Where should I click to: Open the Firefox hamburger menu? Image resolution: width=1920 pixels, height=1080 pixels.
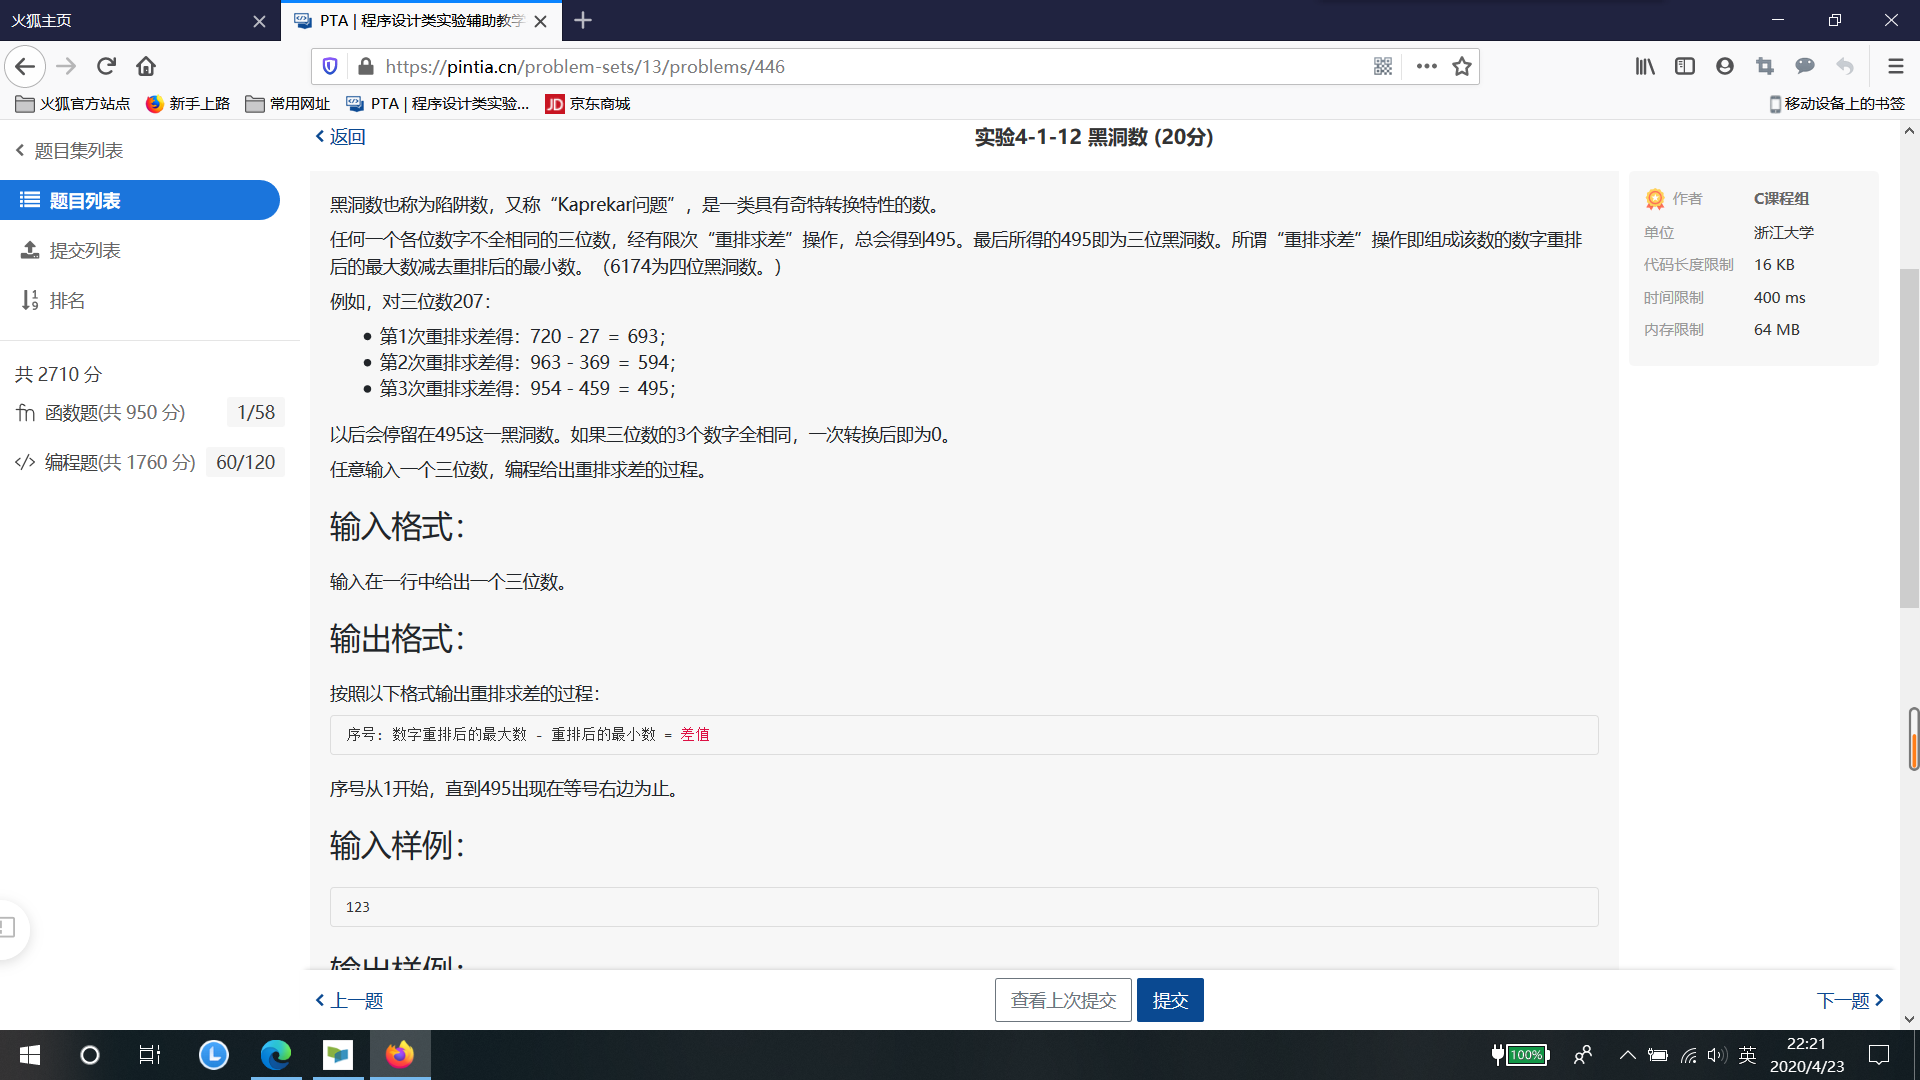pos(1895,66)
